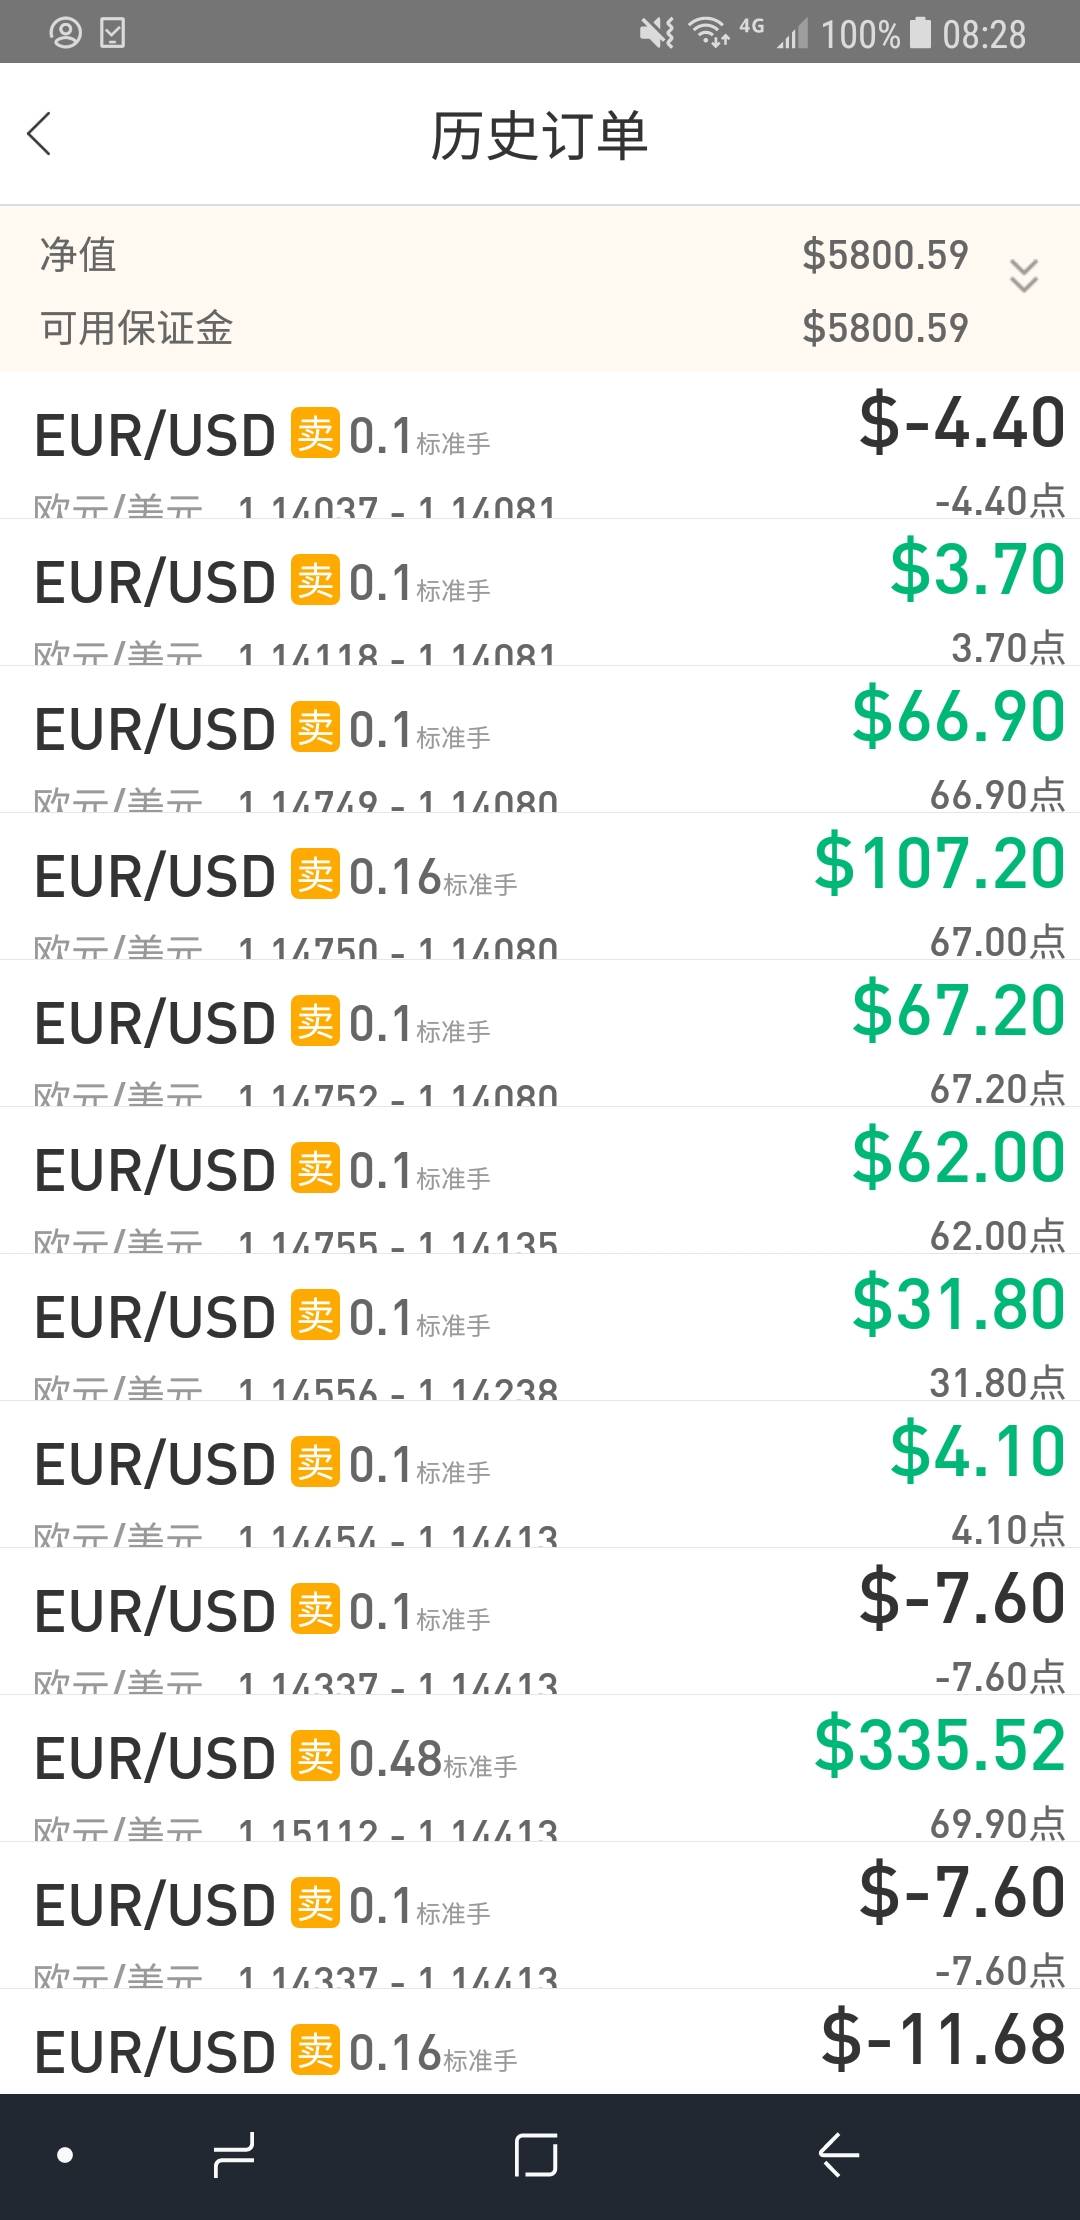View the order with $62.00 profit
Screen dimensions: 1080x2220
[x=540, y=1181]
